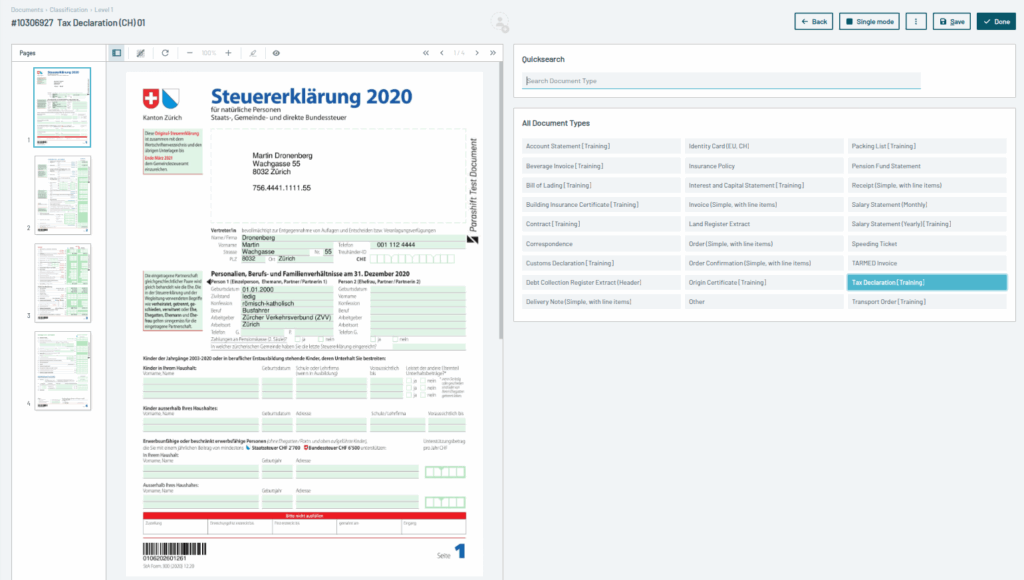The image size is (1024, 580).
Task: Click the Save button
Action: pyautogui.click(x=951, y=20)
